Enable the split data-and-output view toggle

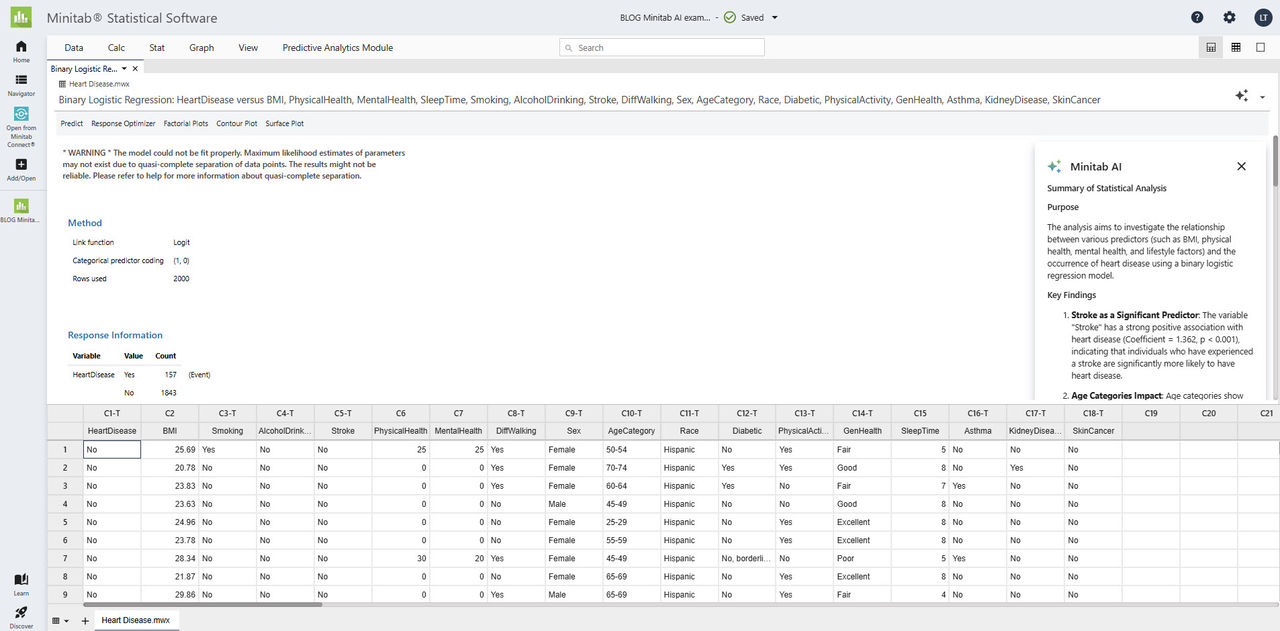coord(1209,46)
